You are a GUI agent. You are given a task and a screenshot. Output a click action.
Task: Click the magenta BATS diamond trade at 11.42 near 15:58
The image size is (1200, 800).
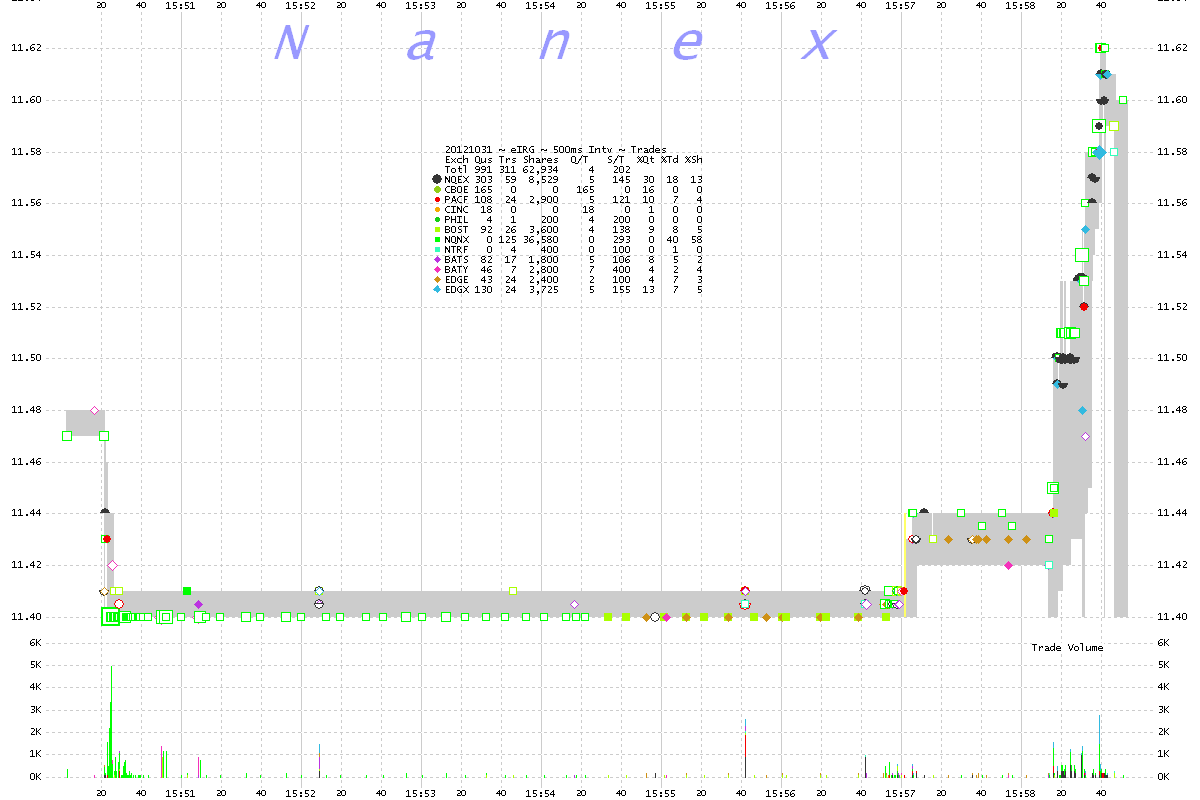click(x=1008, y=565)
